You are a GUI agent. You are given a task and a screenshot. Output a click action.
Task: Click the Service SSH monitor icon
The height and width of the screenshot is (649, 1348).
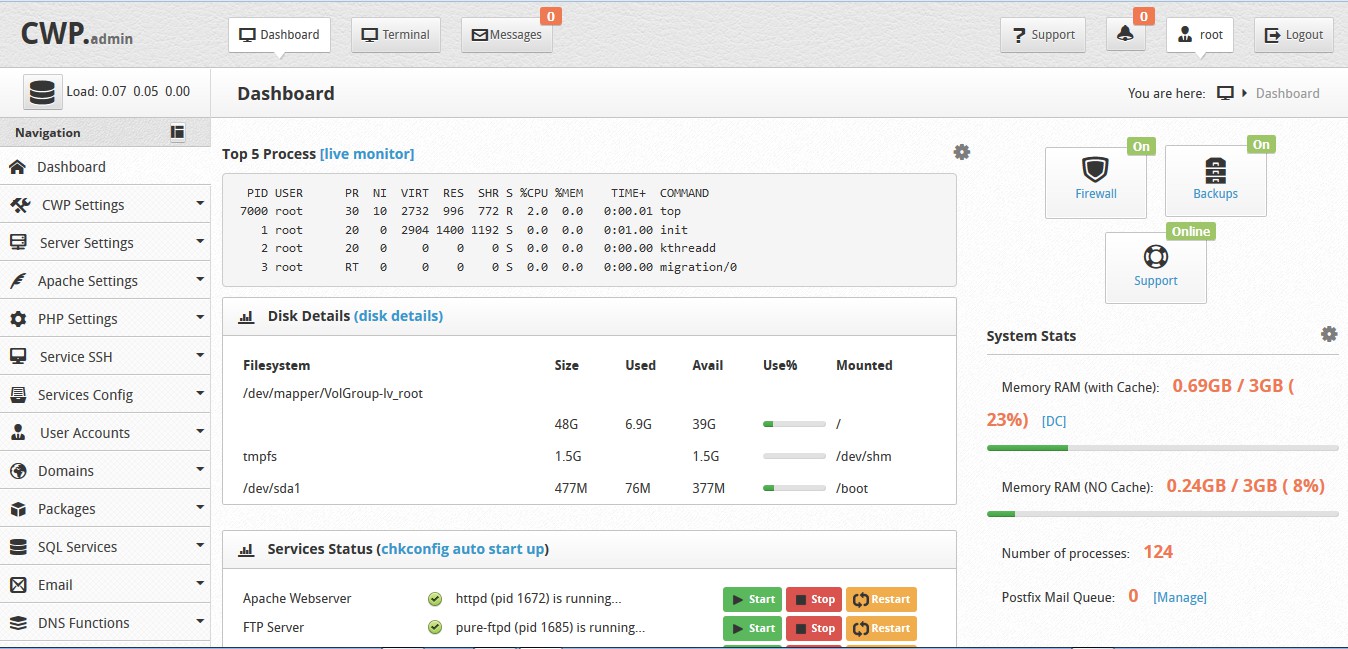(x=19, y=357)
